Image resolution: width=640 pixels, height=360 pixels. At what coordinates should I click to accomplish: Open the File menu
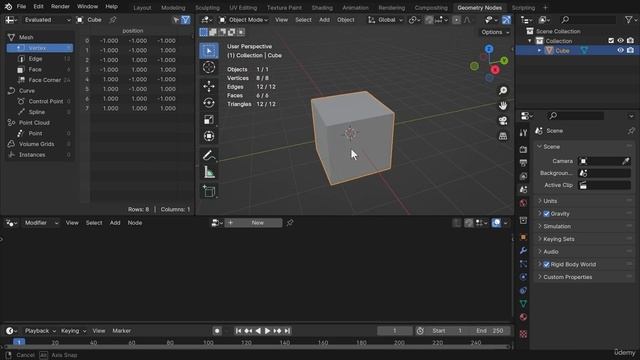coord(21,7)
